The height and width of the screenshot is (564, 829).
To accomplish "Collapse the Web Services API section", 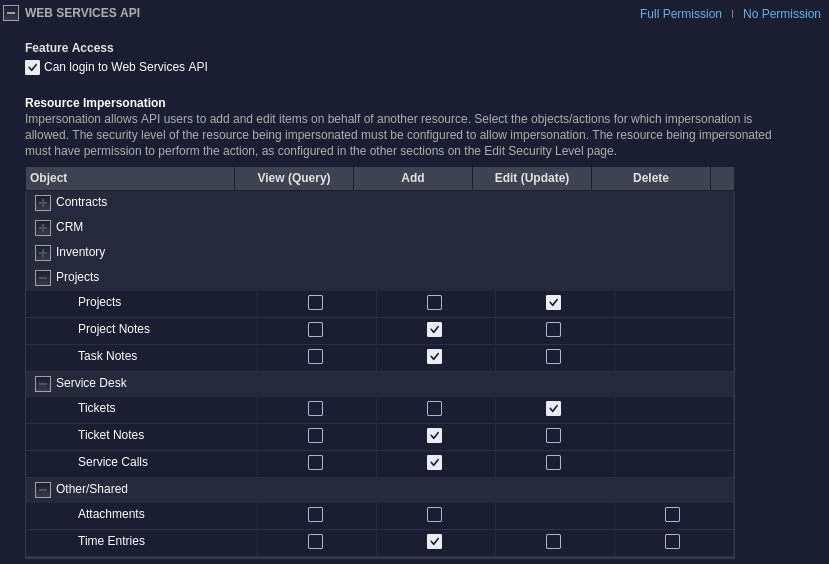I will [11, 13].
